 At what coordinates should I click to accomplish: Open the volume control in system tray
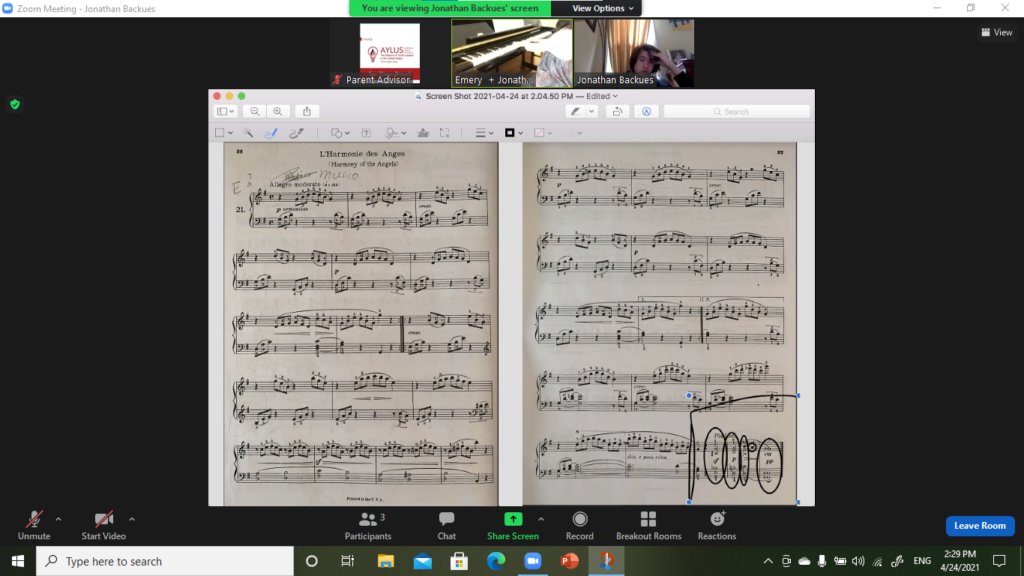[x=858, y=561]
